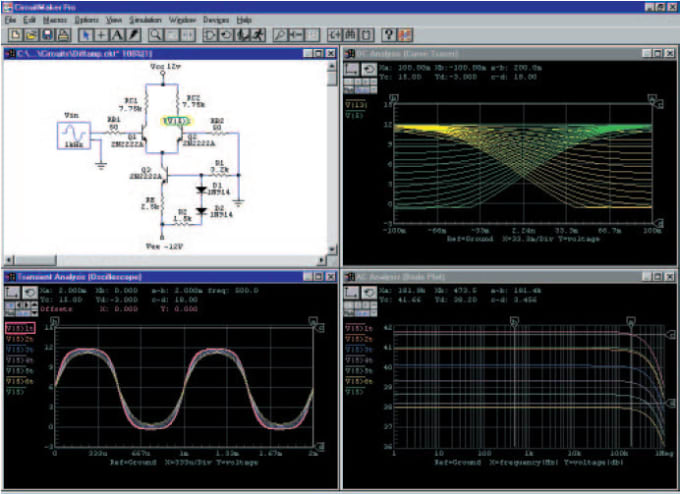
Task: Click cursor a marker atop oscilloscope graph
Action: click(313, 321)
